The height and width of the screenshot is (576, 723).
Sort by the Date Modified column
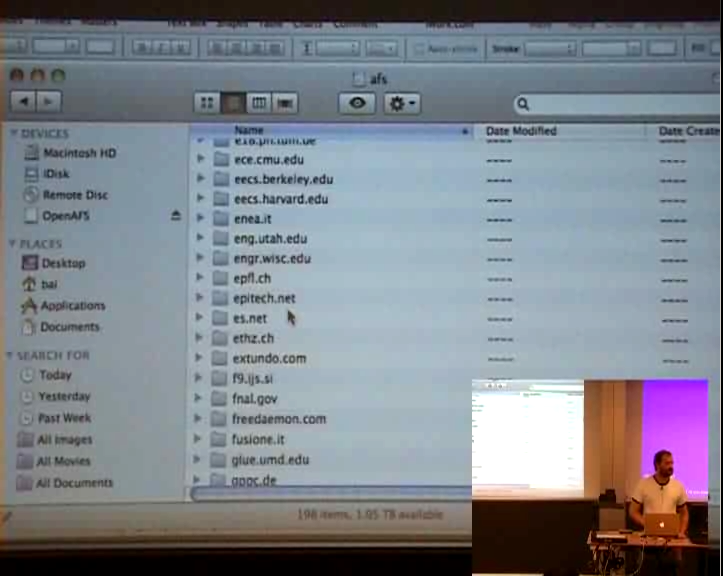click(x=559, y=131)
